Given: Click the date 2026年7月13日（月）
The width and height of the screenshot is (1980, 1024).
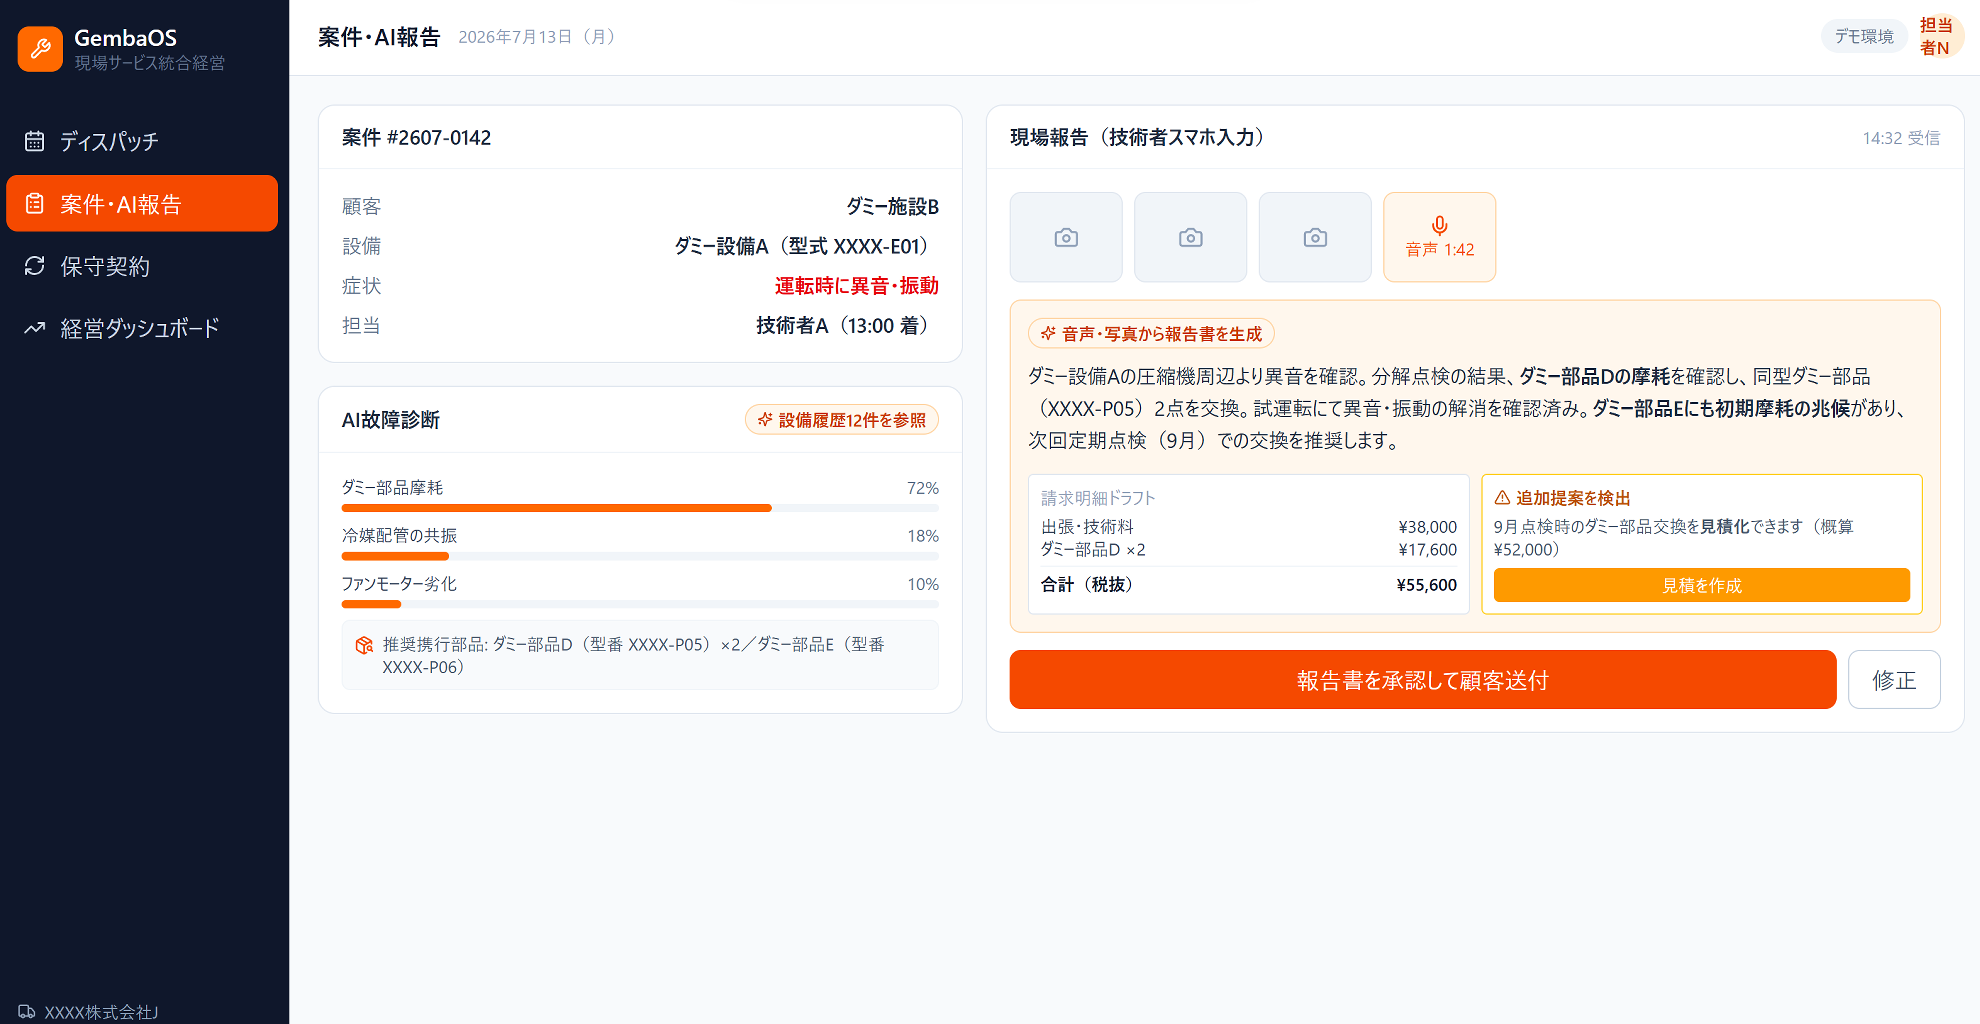Looking at the screenshot, I should [540, 37].
